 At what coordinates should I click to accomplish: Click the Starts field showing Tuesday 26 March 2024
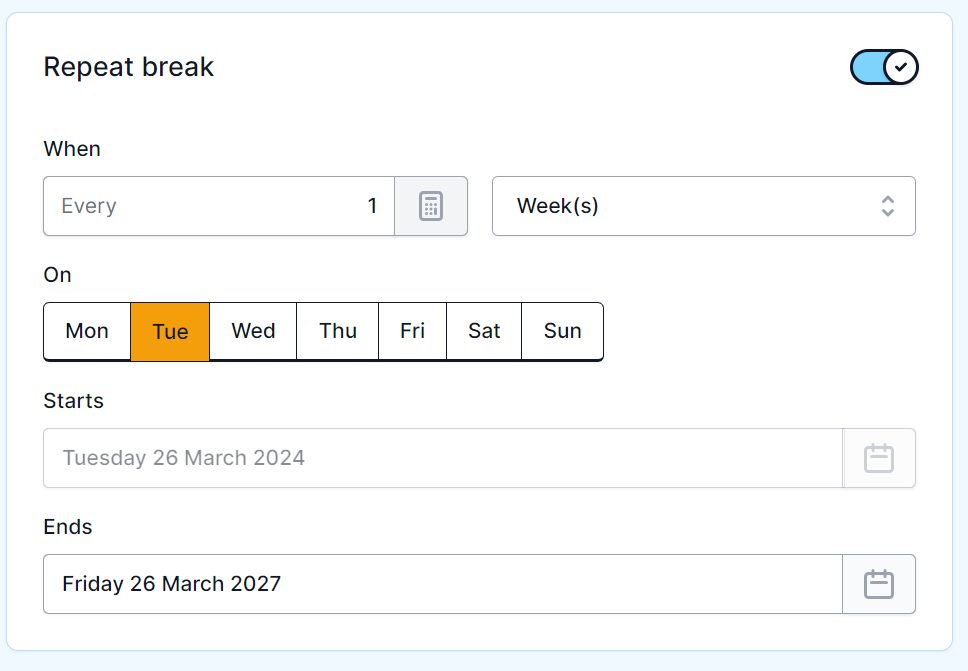tap(443, 458)
